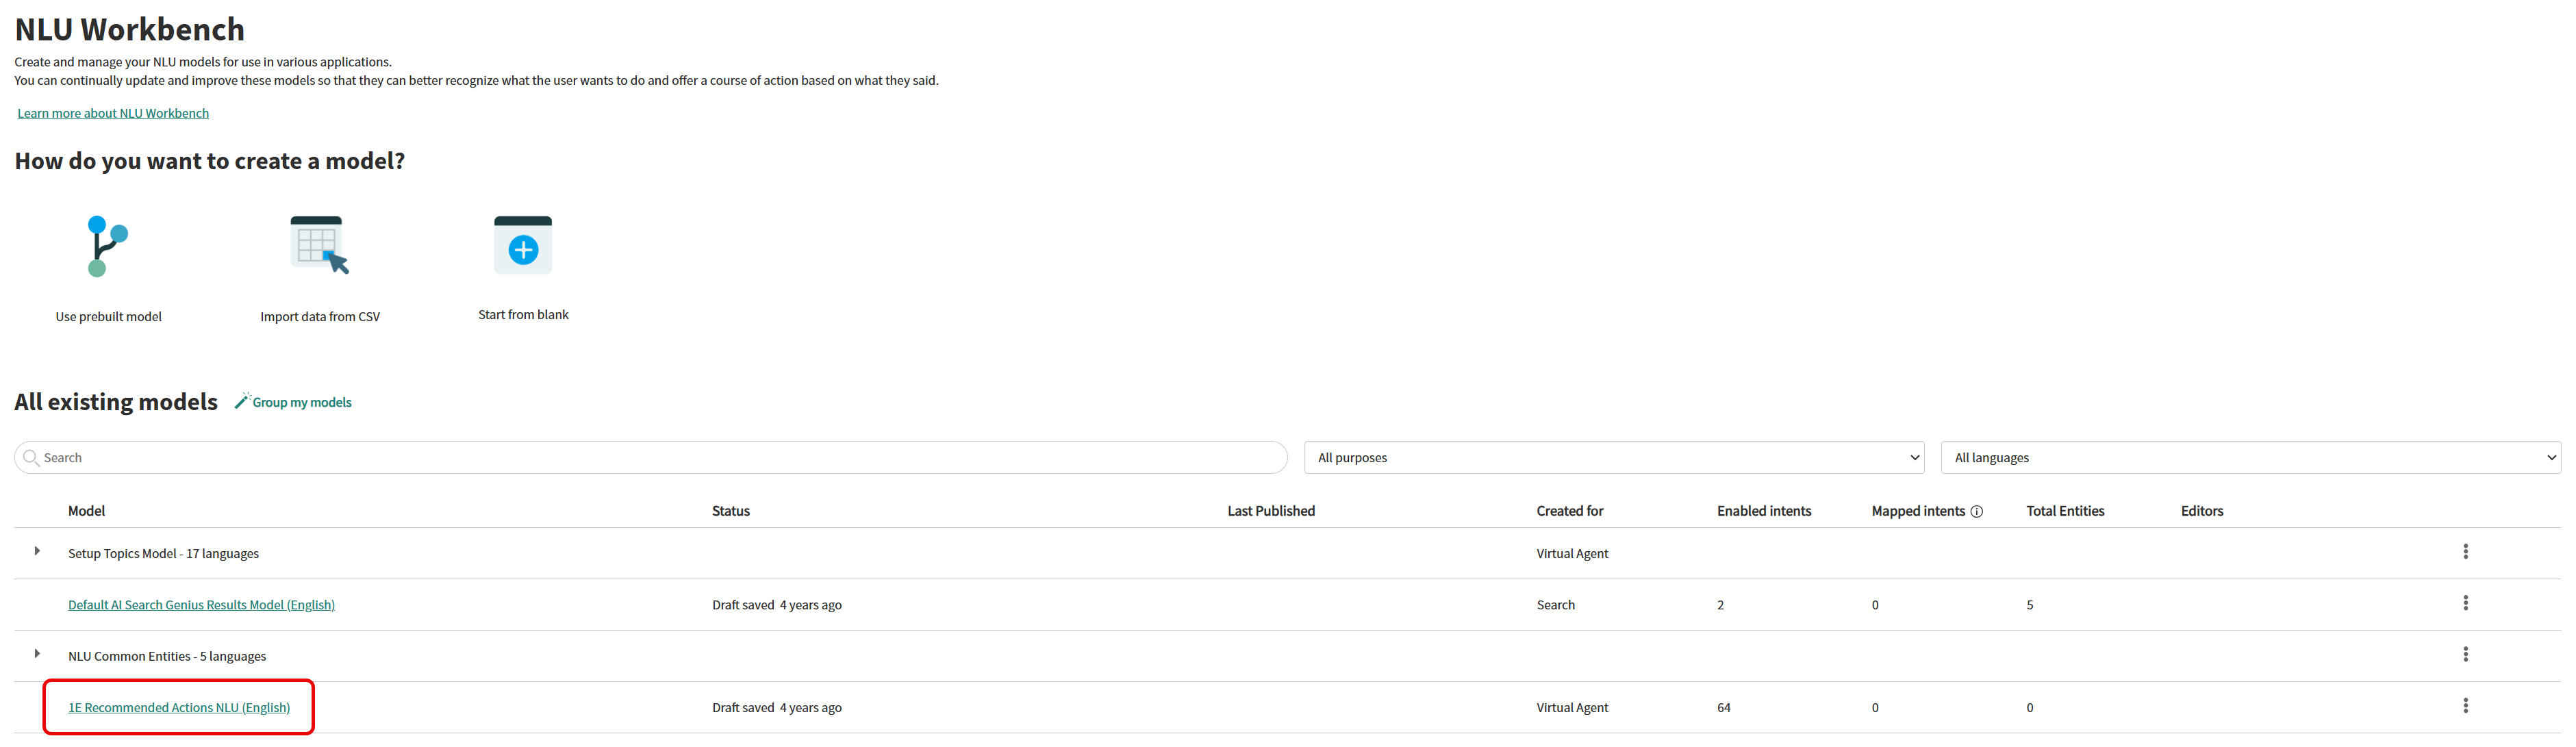This screenshot has height=747, width=2576.
Task: Open the NLU Common Entities row actions menu
Action: pyautogui.click(x=2465, y=655)
